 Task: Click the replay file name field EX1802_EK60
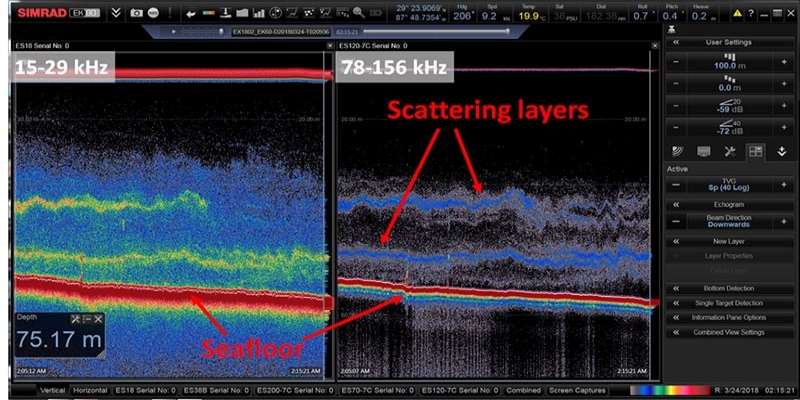point(282,32)
